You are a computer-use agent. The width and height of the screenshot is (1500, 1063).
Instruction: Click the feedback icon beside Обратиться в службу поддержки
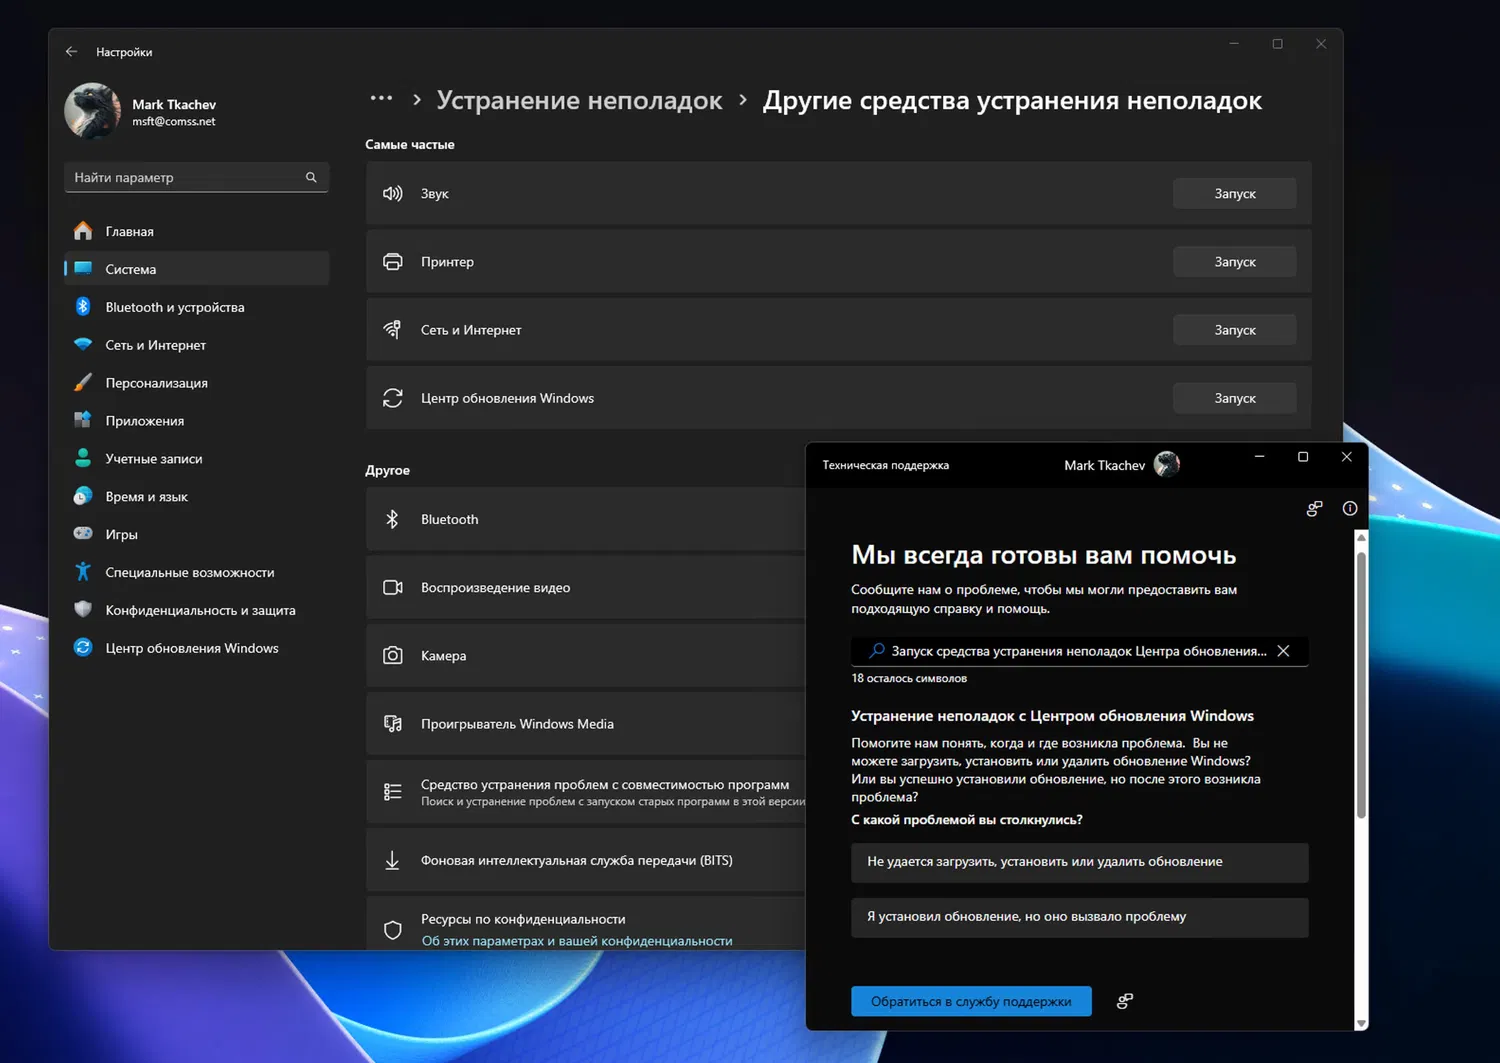1125,1001
